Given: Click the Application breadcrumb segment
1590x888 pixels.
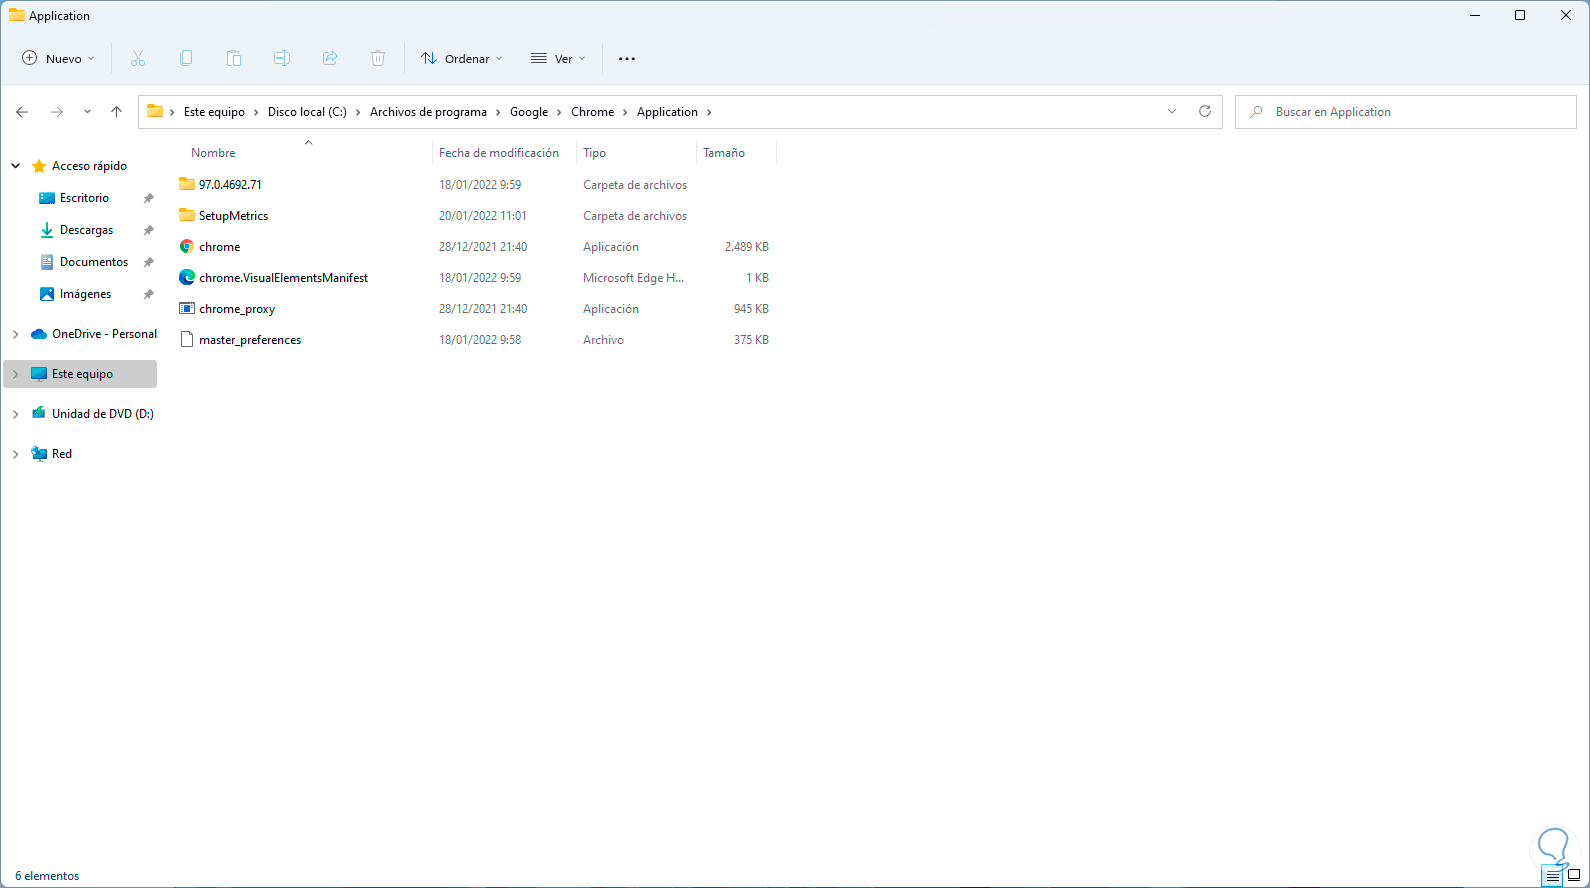Looking at the screenshot, I should point(667,112).
